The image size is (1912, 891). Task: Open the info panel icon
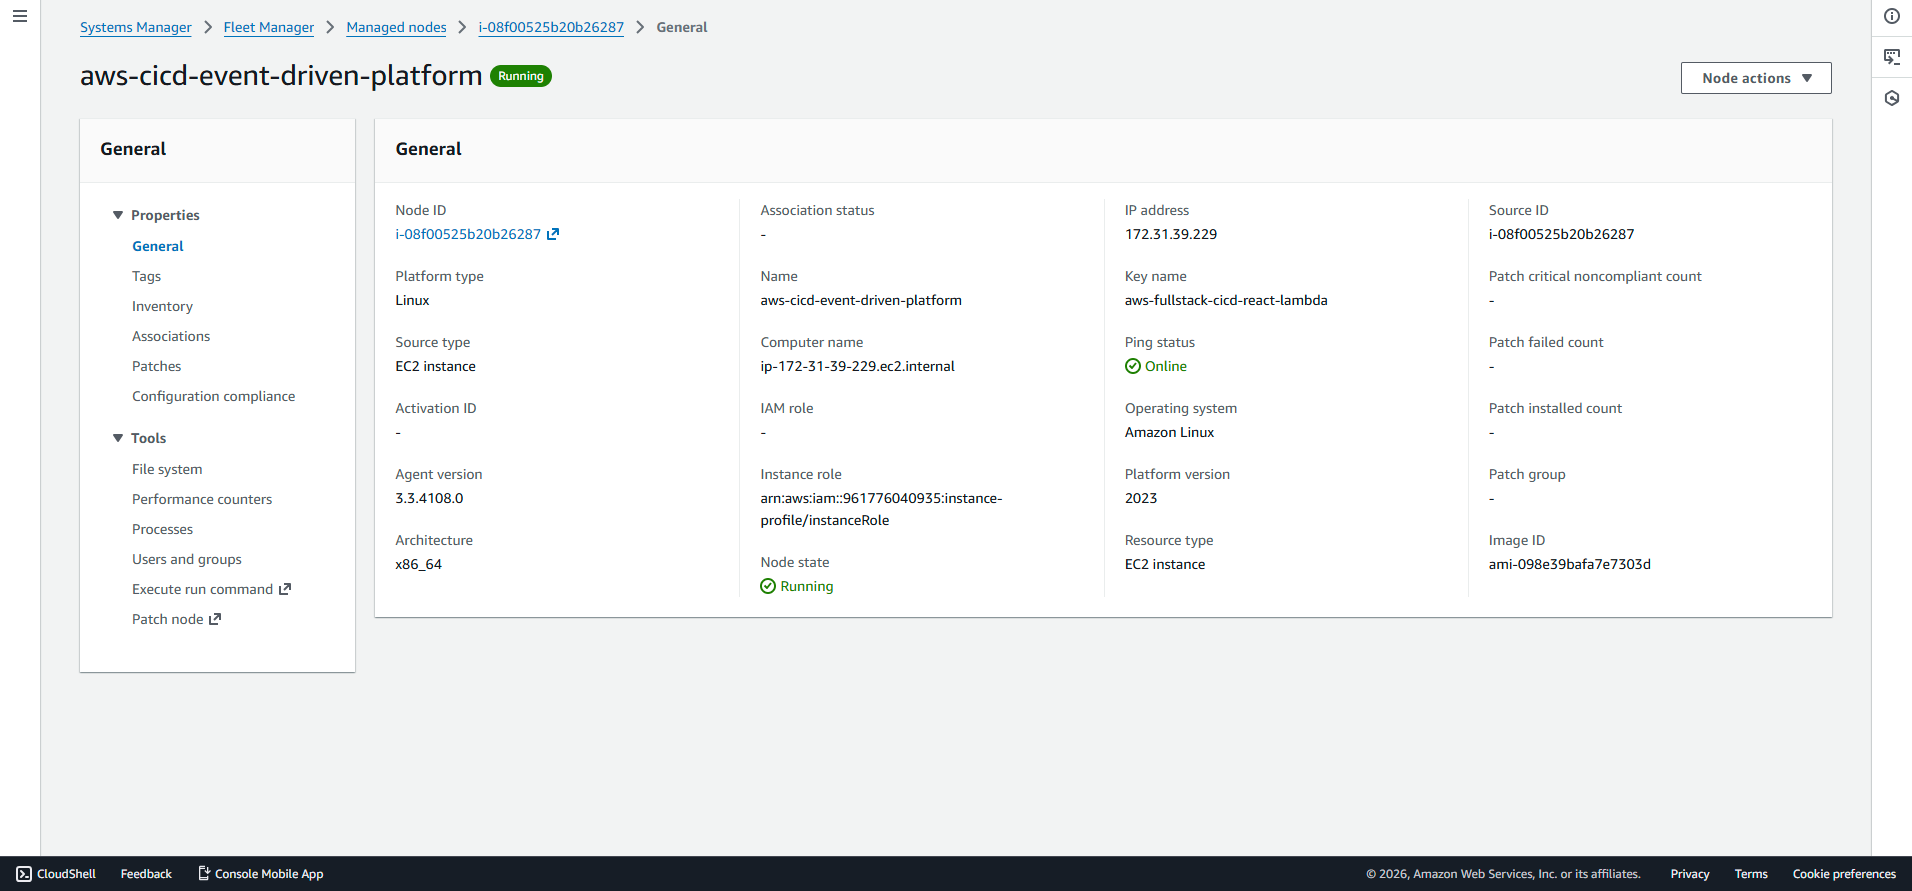pyautogui.click(x=1892, y=16)
